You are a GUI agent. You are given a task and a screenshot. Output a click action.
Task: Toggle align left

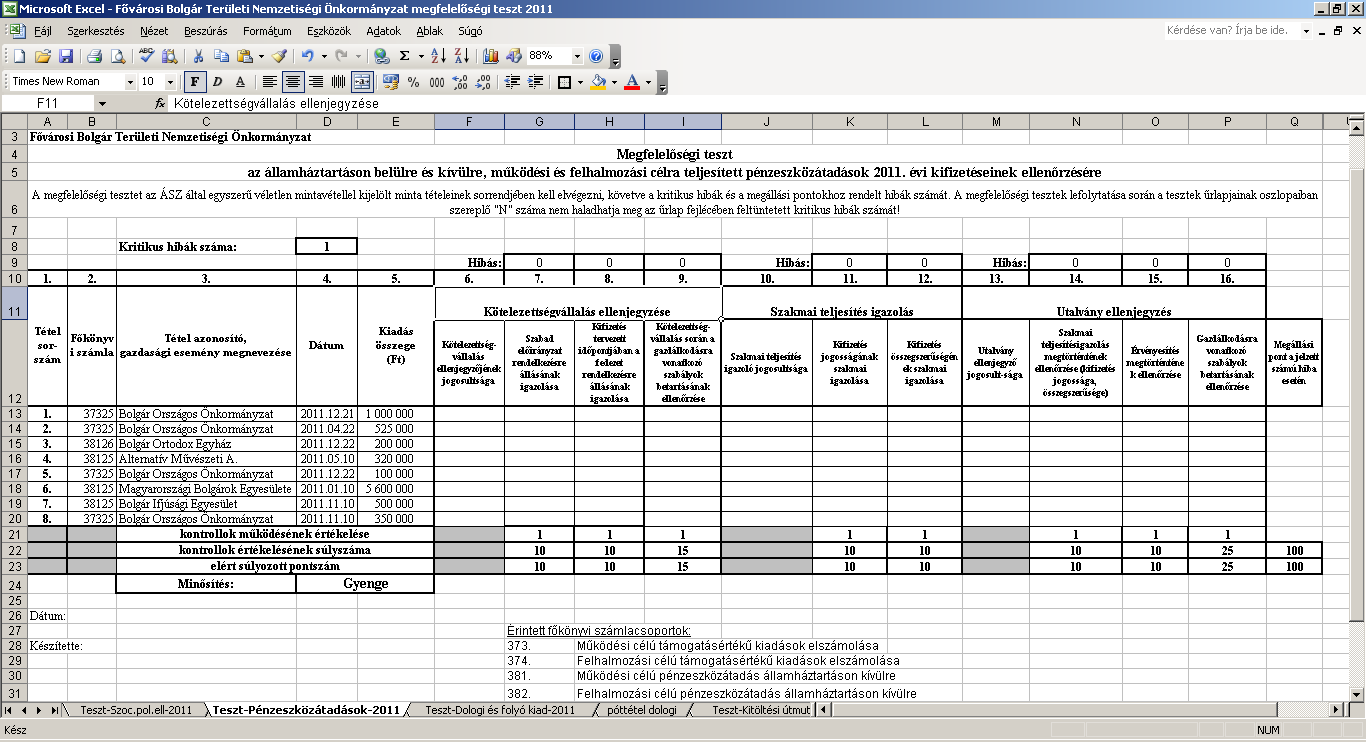tap(270, 82)
